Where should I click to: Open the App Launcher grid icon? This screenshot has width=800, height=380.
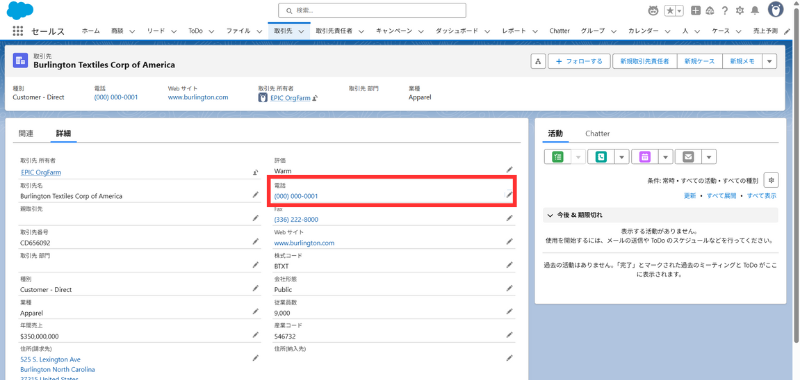point(18,31)
